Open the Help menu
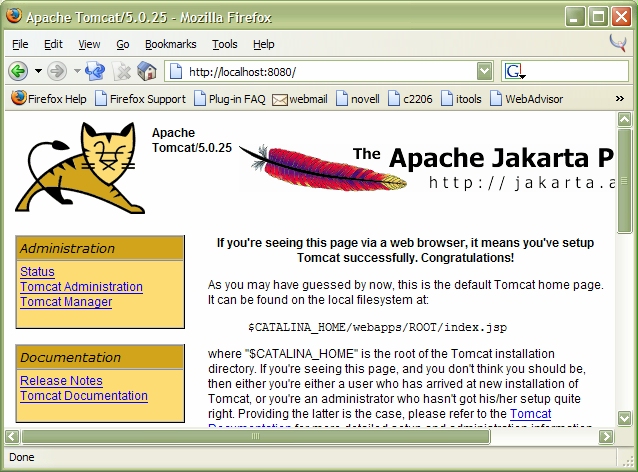 (x=264, y=44)
